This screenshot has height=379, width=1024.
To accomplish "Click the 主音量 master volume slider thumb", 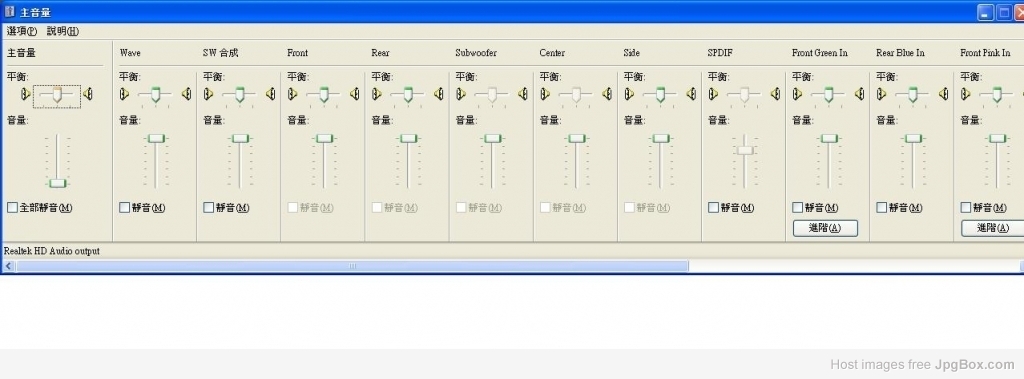I will [x=58, y=183].
